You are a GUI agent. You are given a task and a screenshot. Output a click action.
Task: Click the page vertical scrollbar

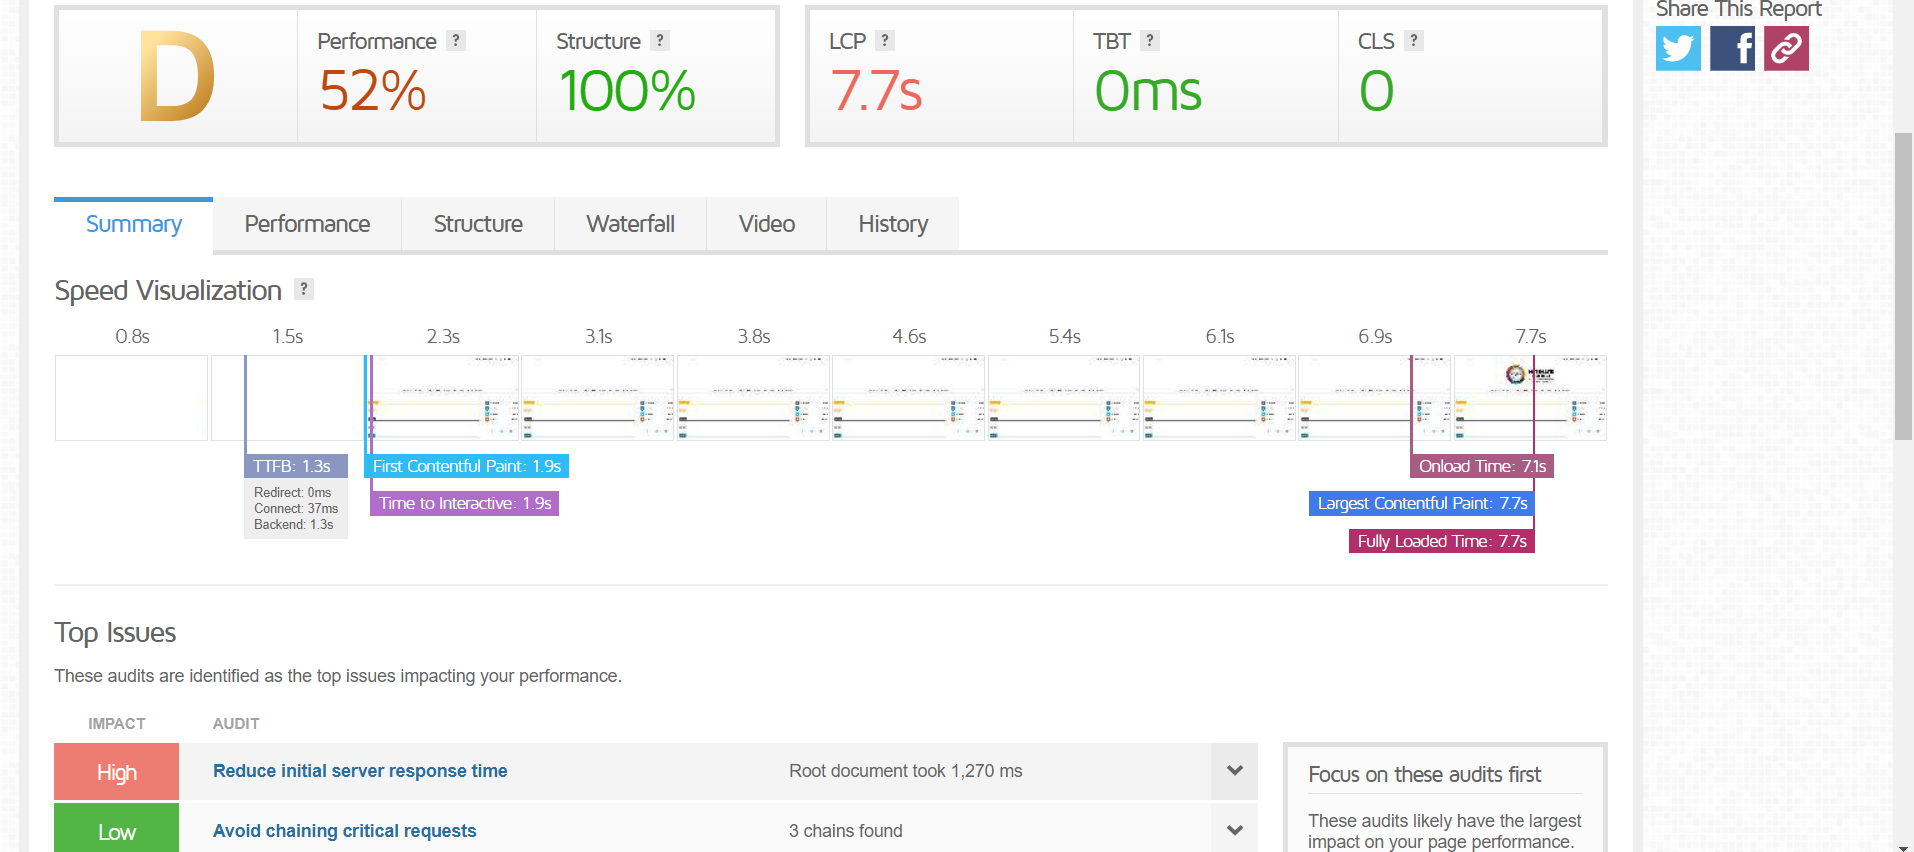click(x=1903, y=286)
